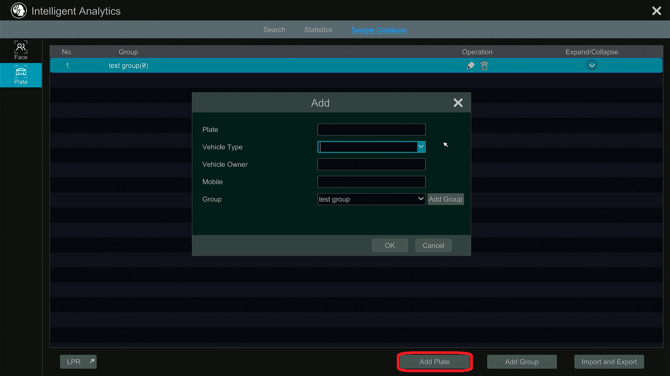The image size is (670, 376).
Task: Select the Plate sidebar icon
Action: [21, 75]
